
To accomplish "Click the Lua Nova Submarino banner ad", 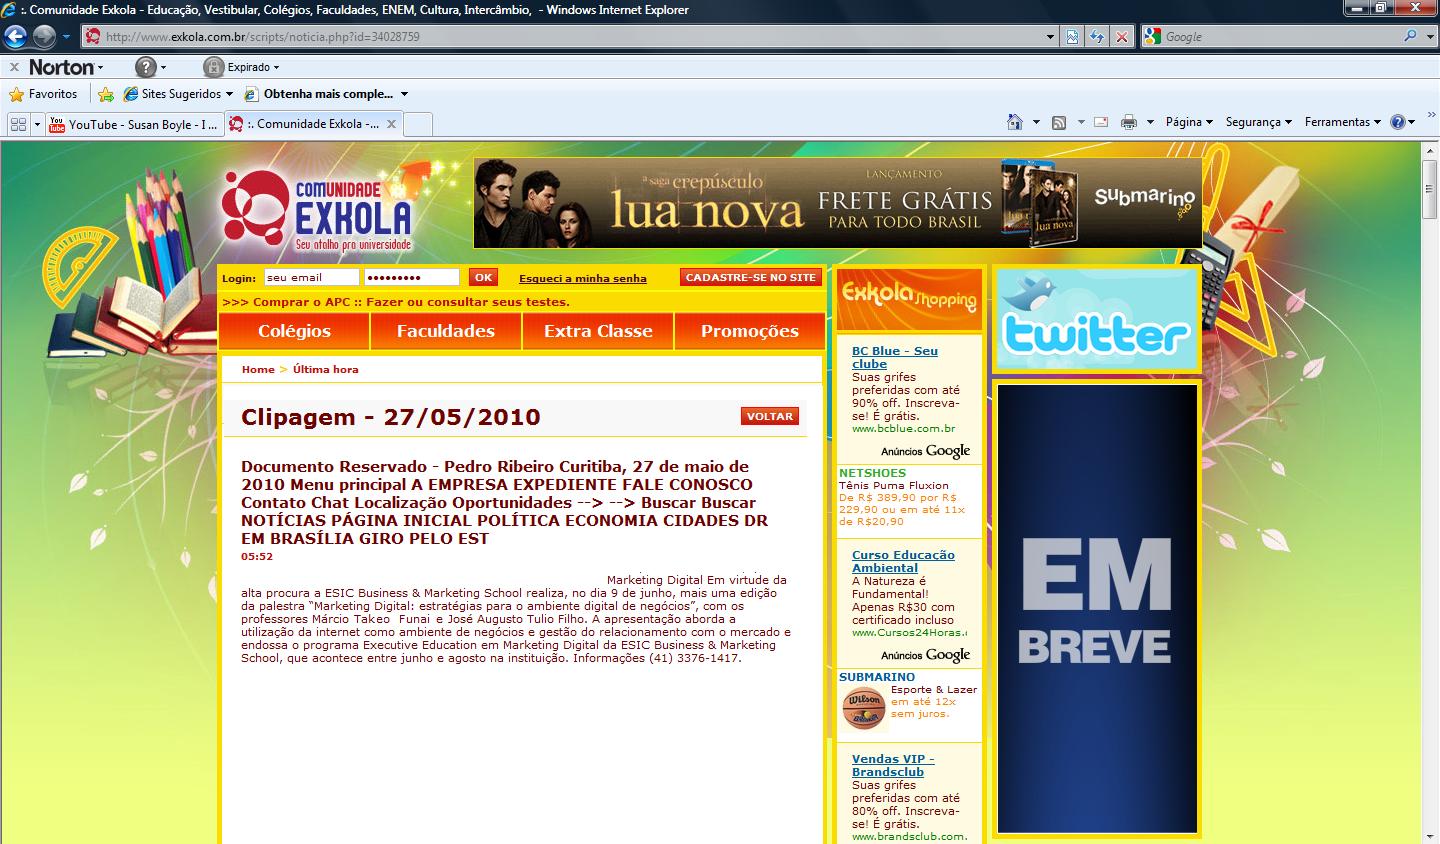I will (x=838, y=203).
